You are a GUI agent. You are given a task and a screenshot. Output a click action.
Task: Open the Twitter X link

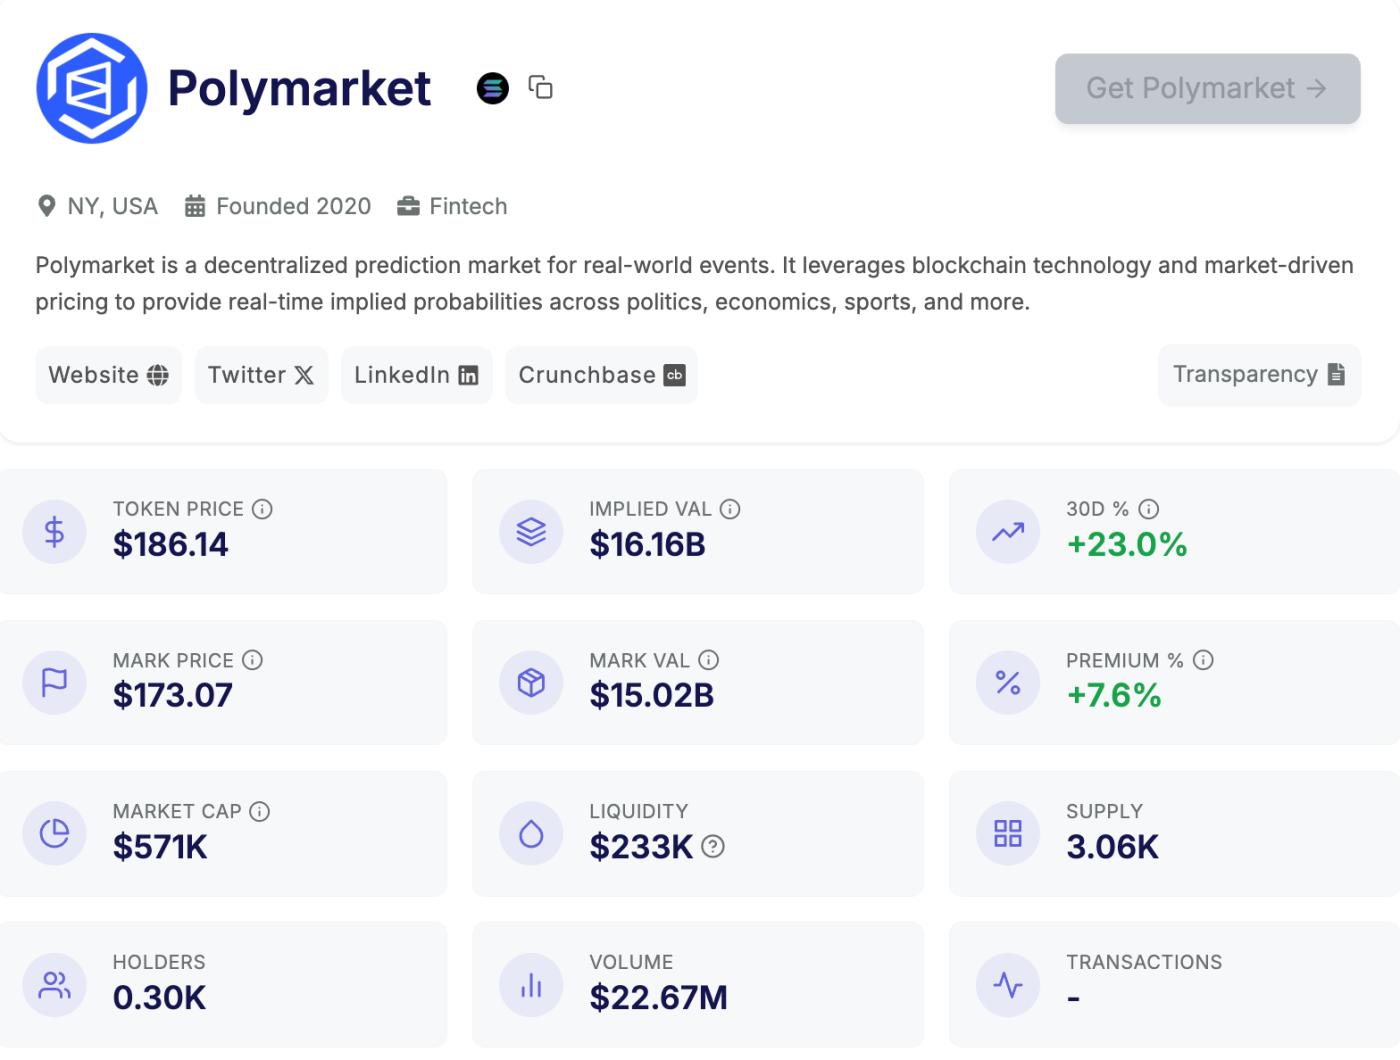tap(261, 375)
